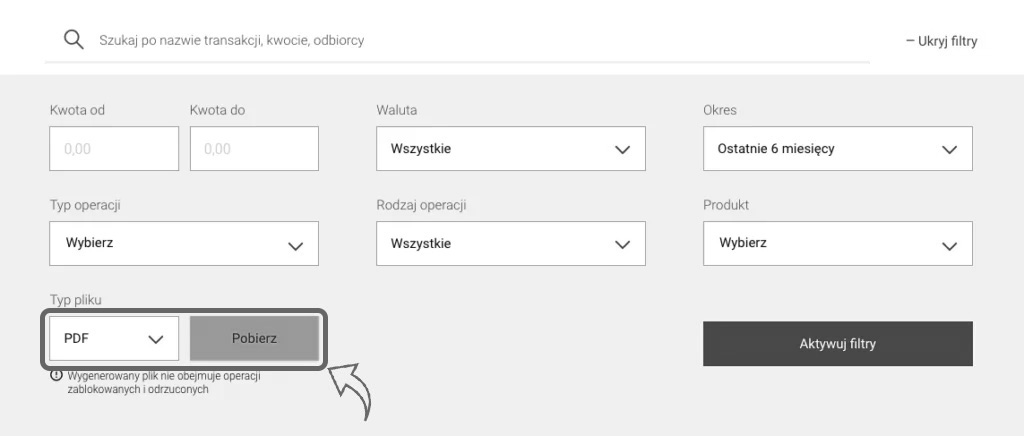Click the chevron arrow in the Waluta field

[623, 149]
